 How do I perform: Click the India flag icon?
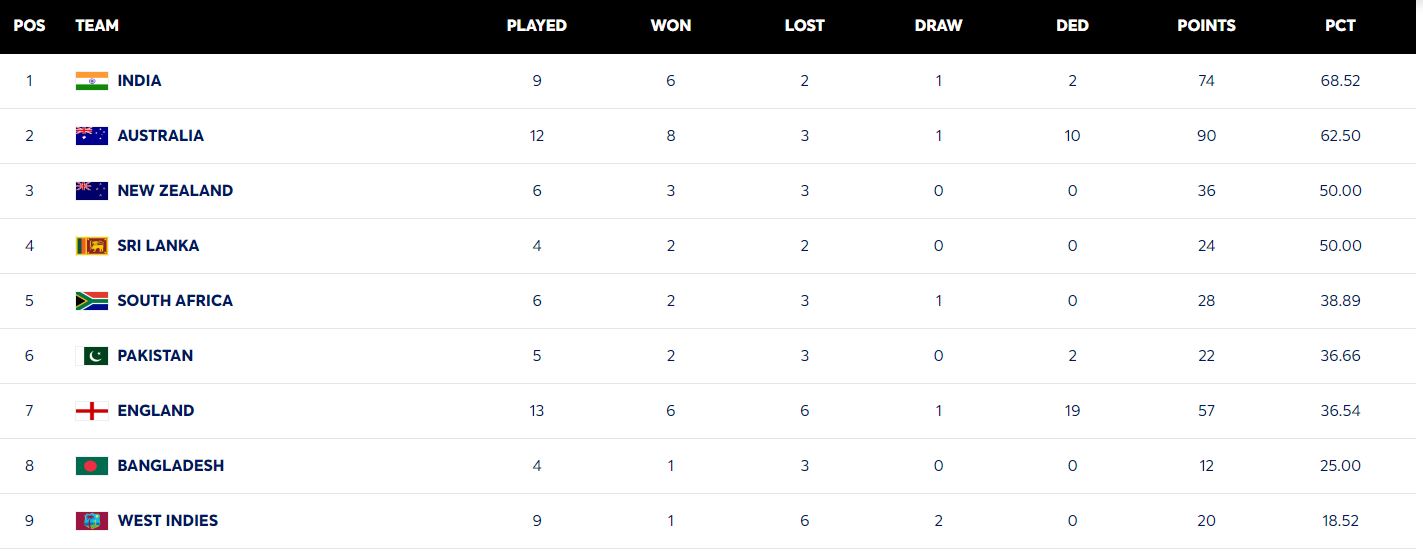92,81
